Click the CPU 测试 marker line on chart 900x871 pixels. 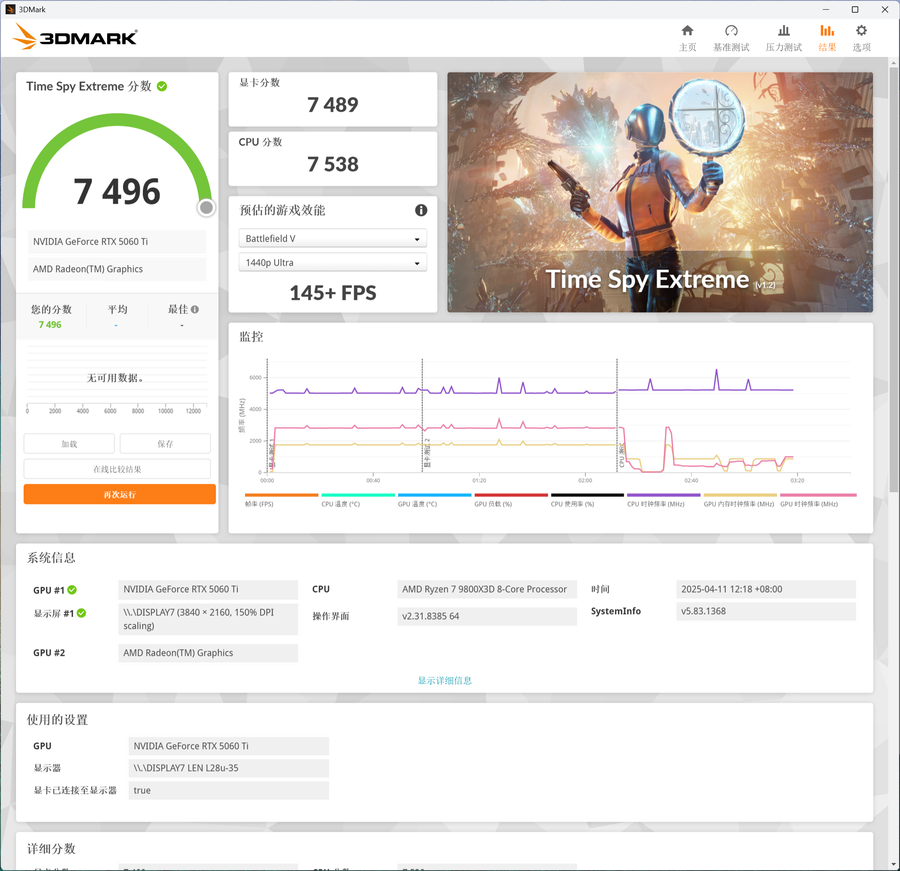617,416
